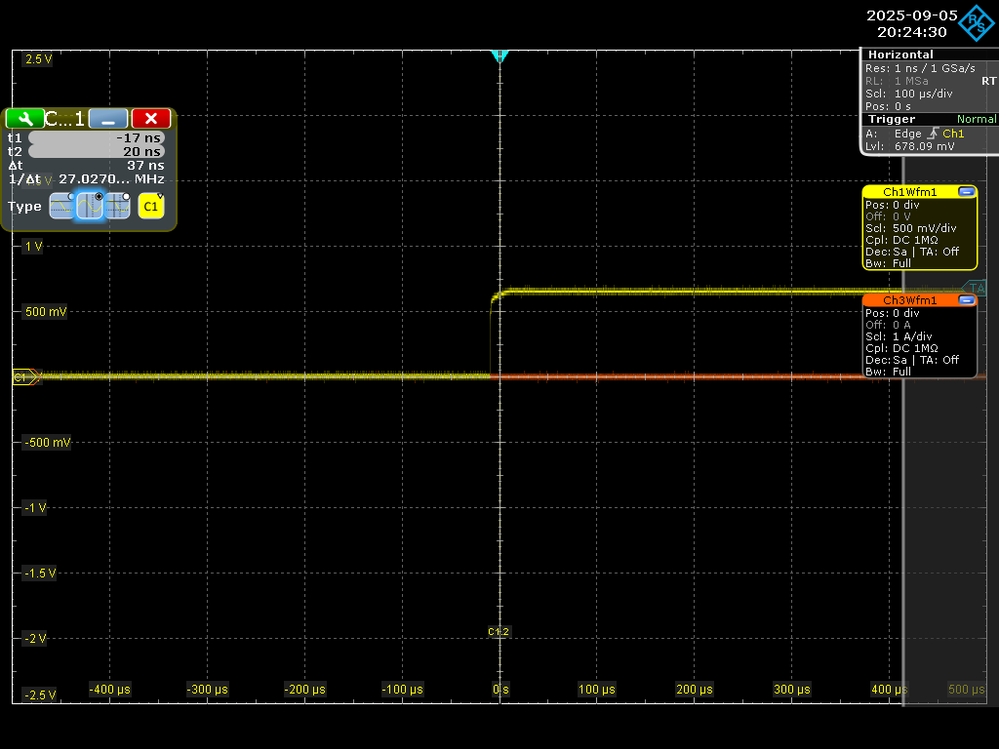Minimize the cursor results box

(108, 118)
